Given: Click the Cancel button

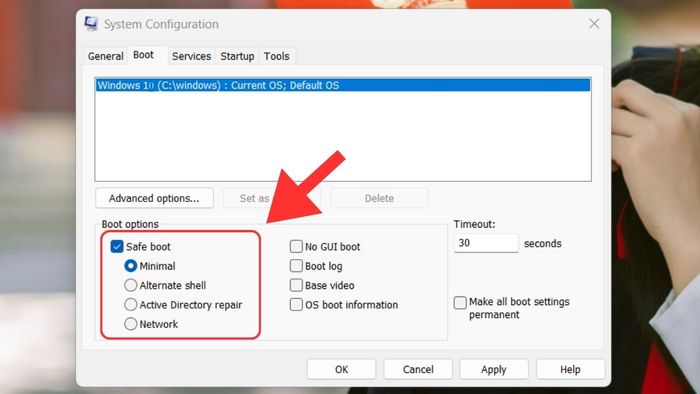Looking at the screenshot, I should (418, 369).
